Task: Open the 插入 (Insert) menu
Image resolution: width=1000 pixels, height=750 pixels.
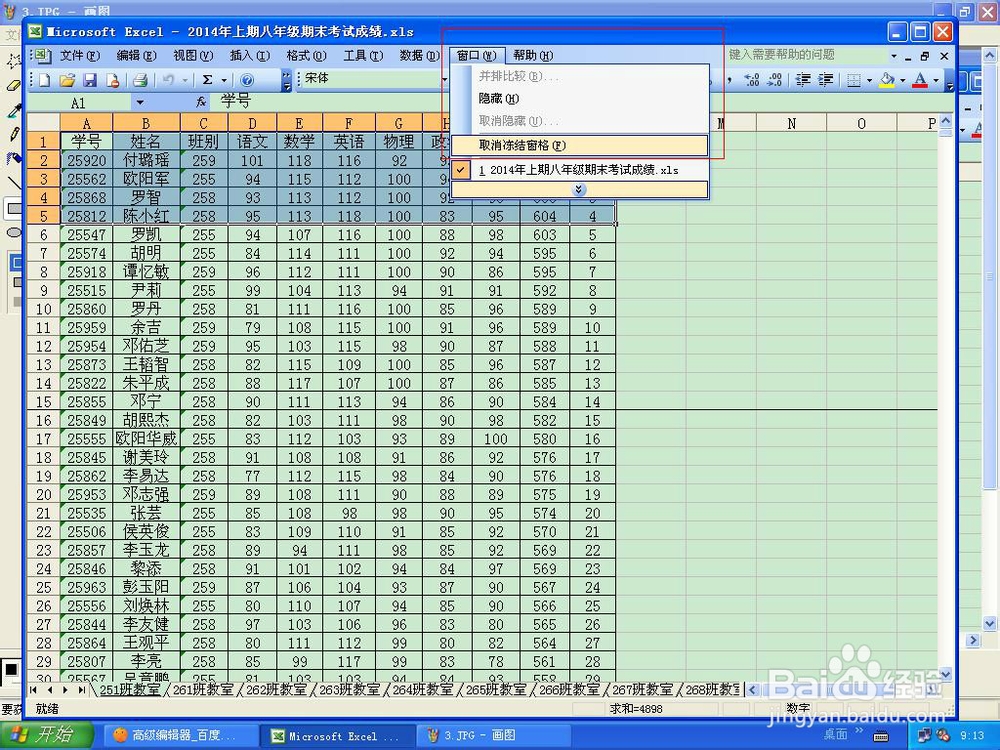Action: click(x=250, y=55)
